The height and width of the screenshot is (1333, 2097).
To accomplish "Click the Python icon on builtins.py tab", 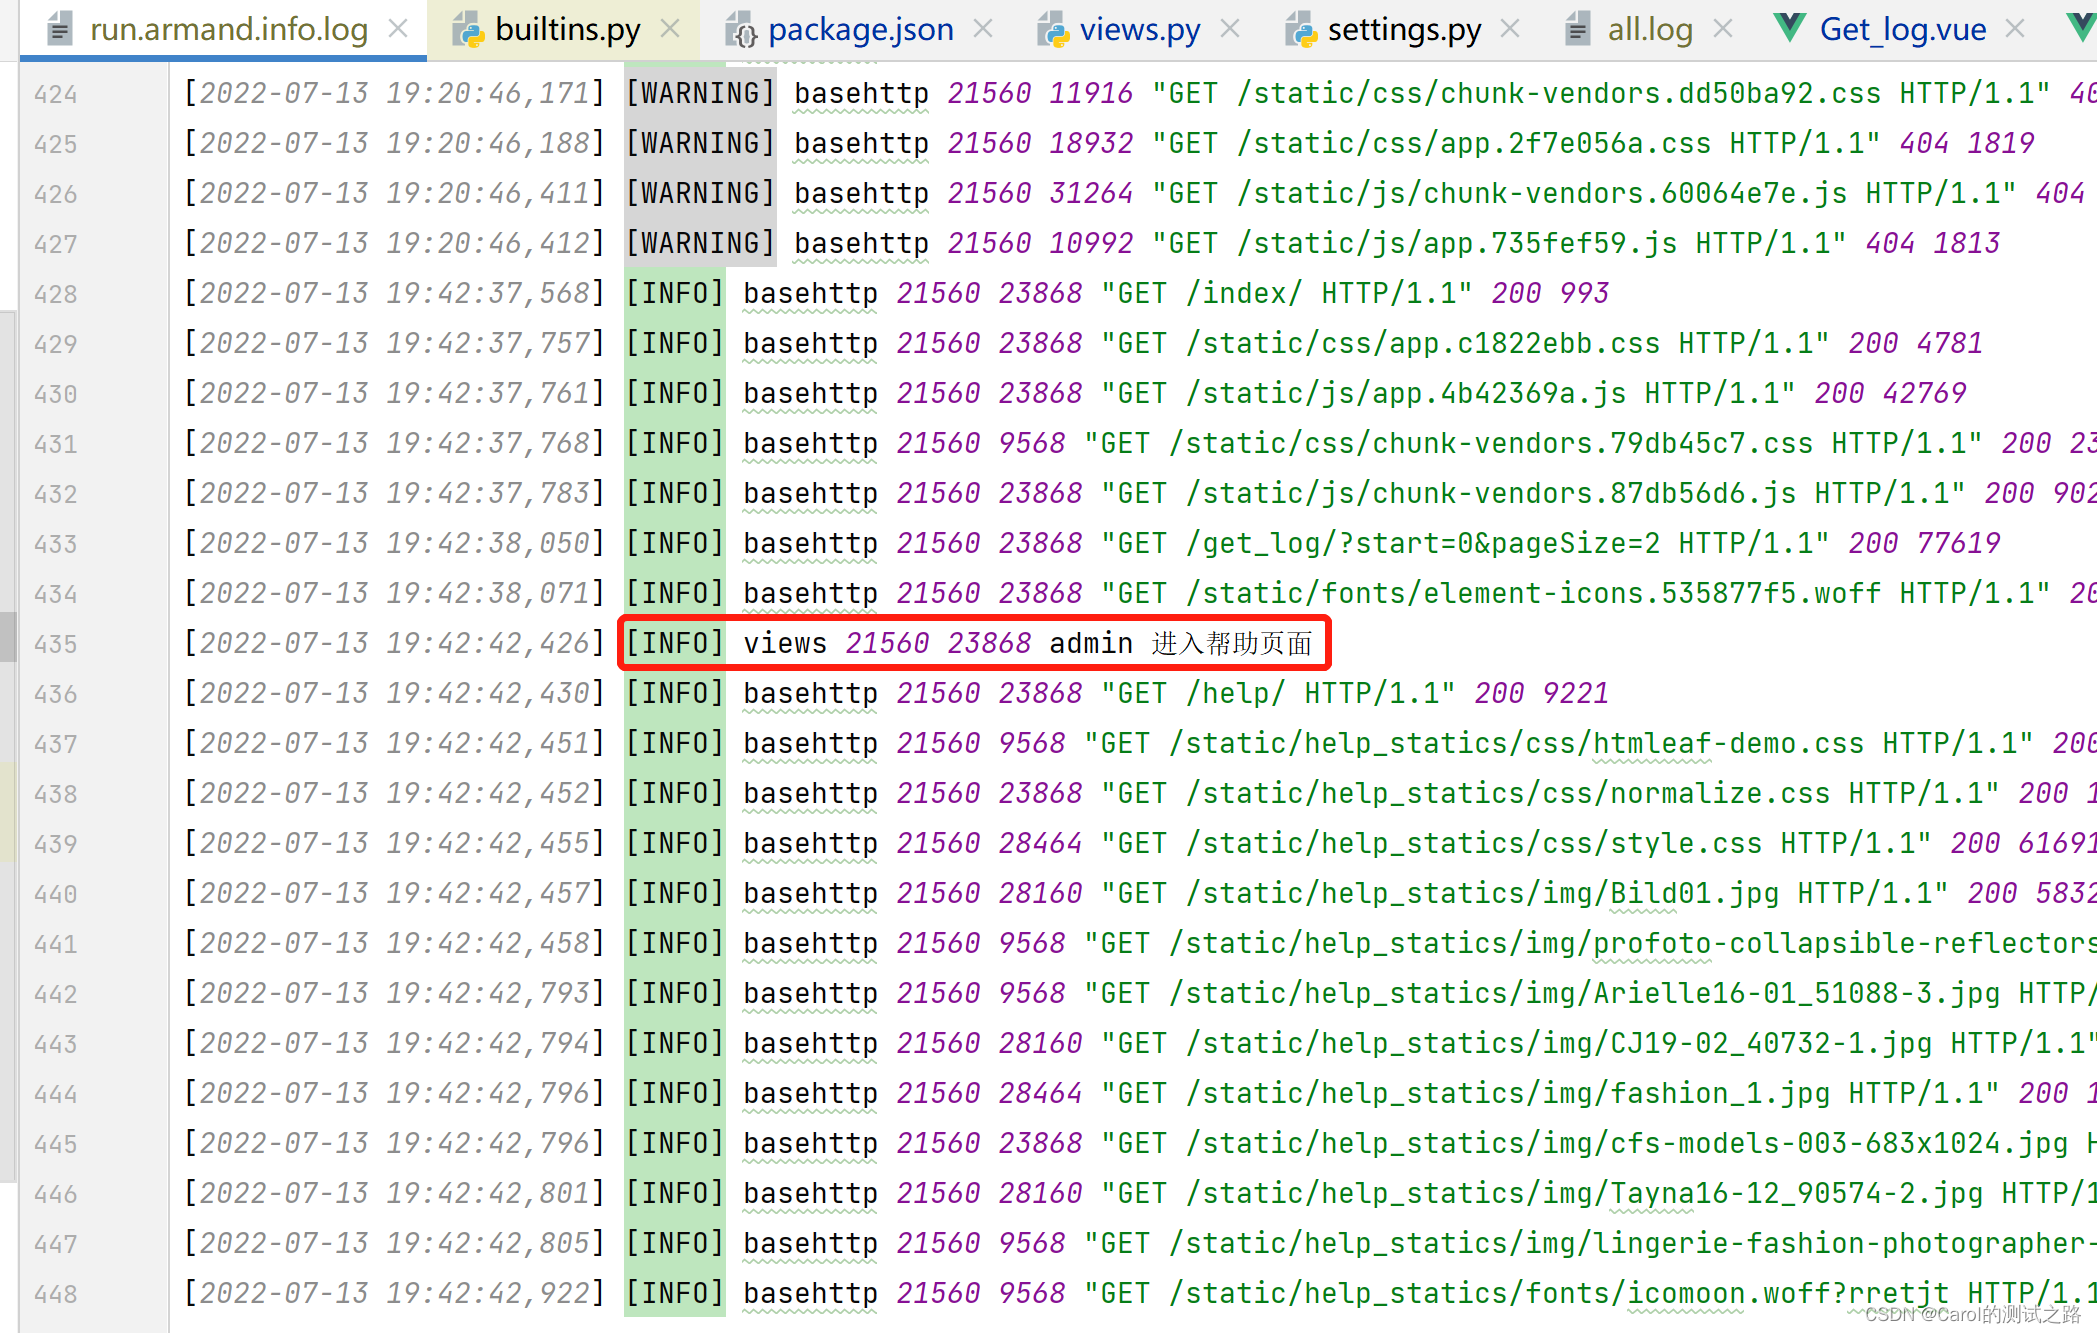I will (x=469, y=29).
